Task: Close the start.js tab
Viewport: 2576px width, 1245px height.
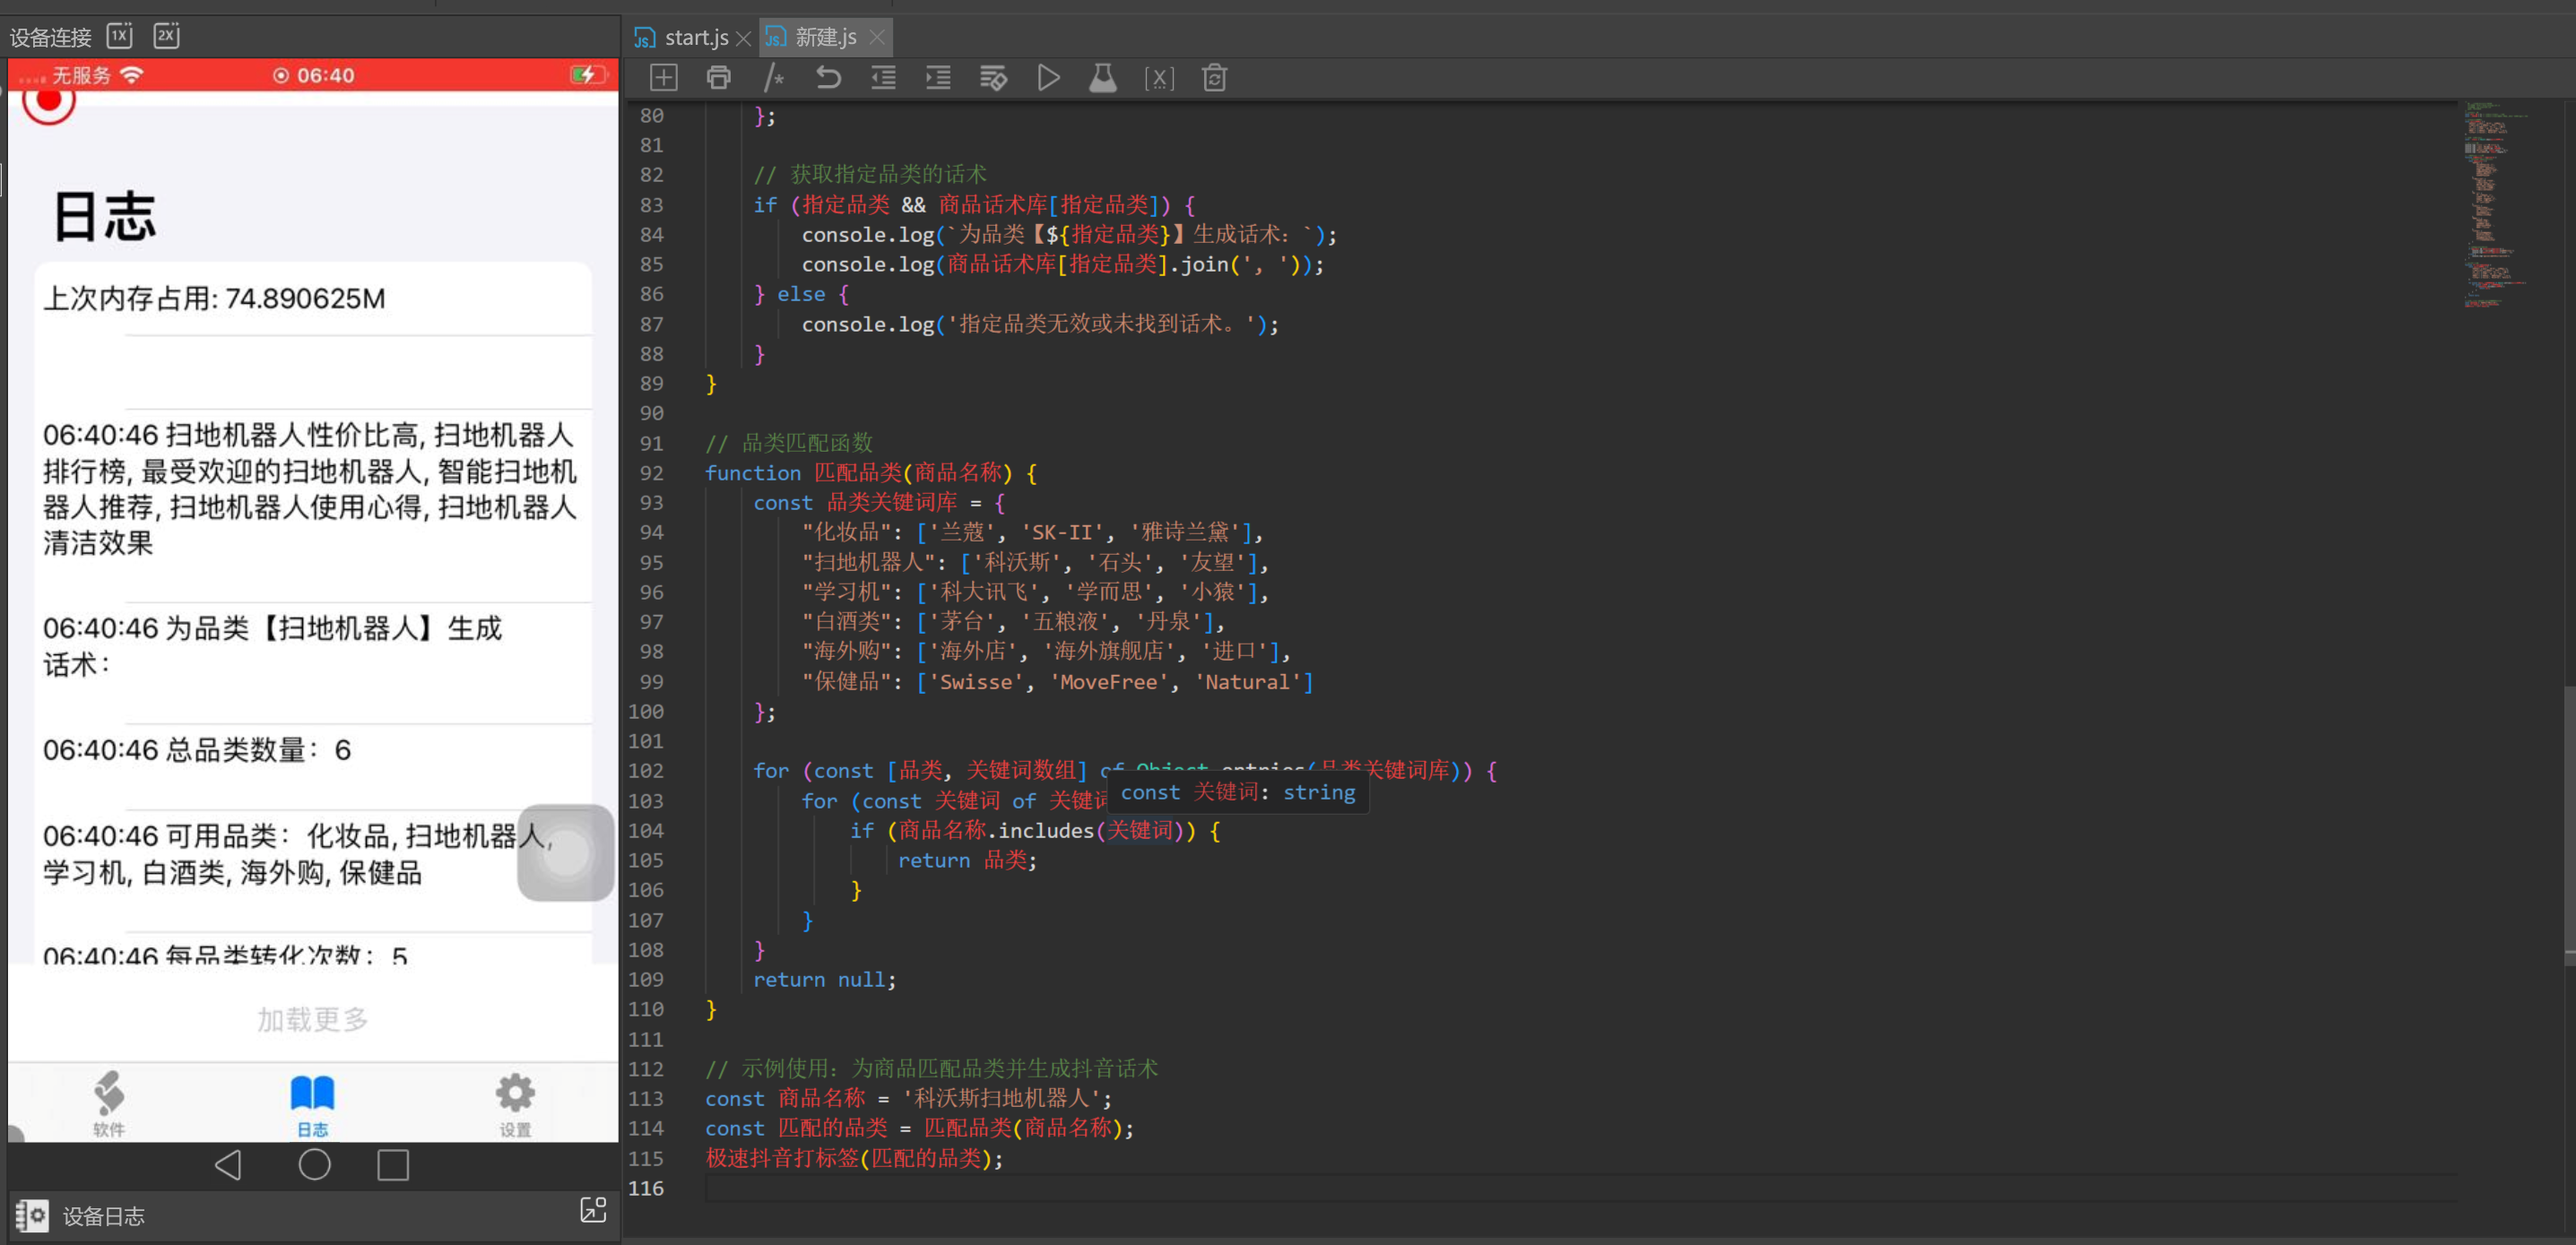Action: 743,38
